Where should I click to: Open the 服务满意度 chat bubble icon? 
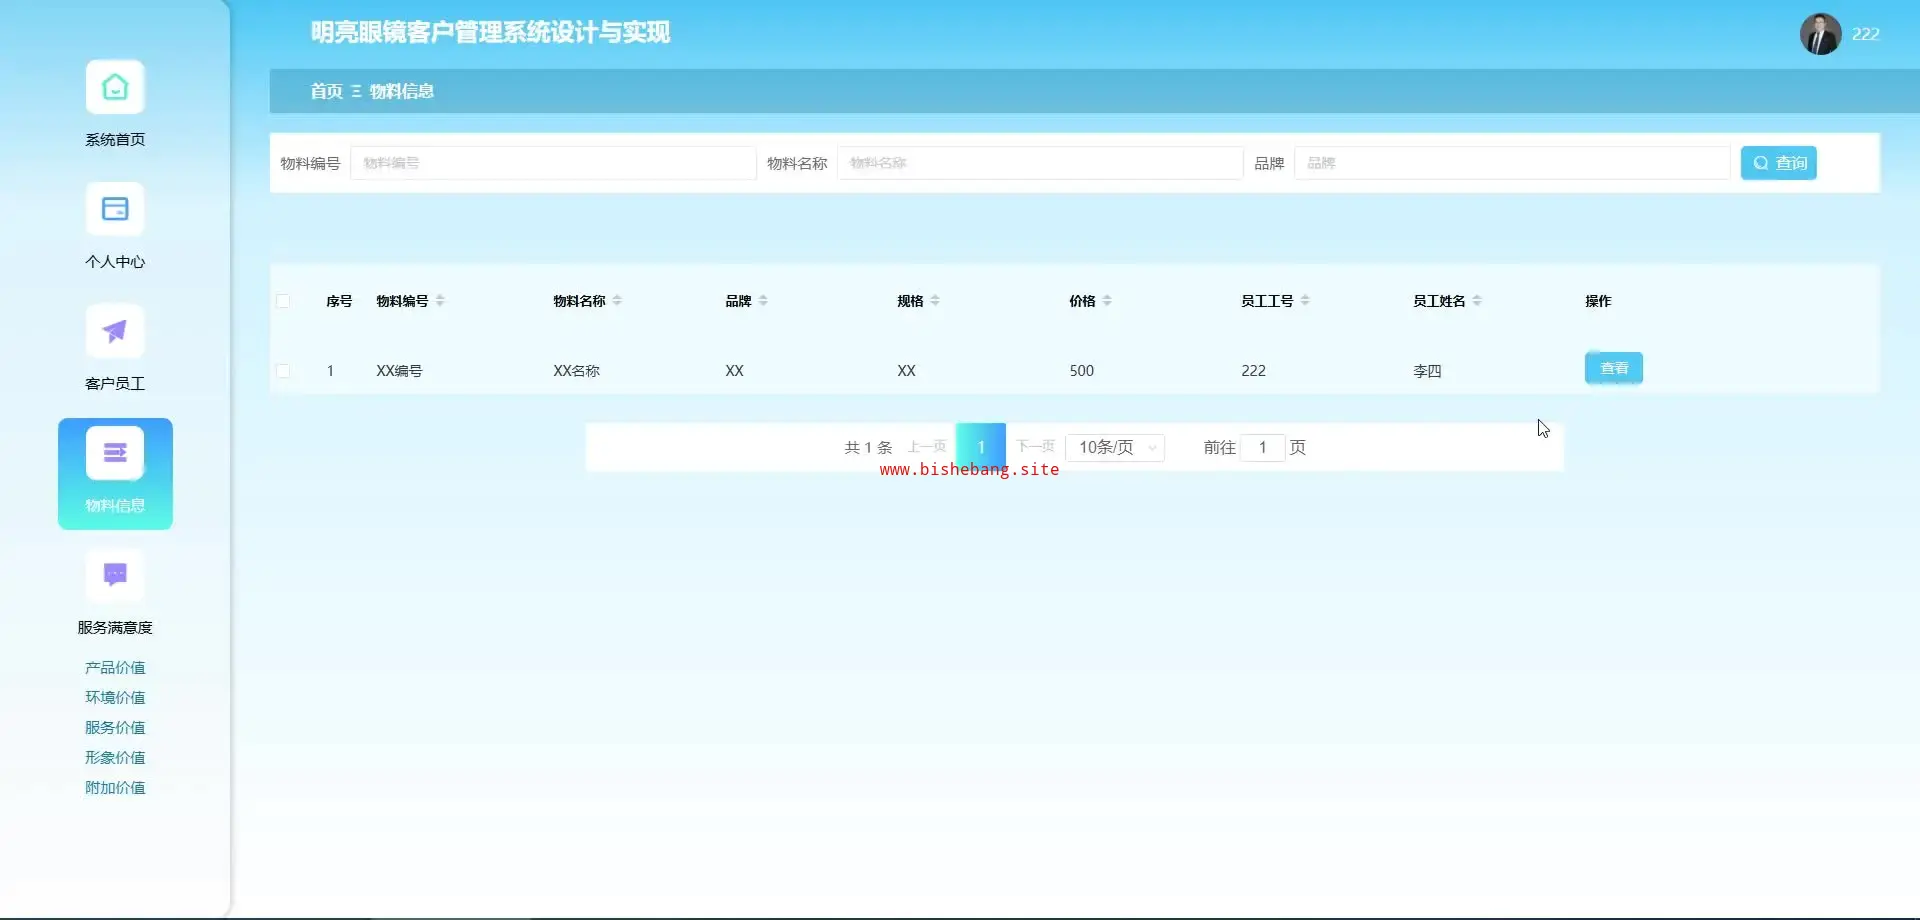[x=115, y=576]
